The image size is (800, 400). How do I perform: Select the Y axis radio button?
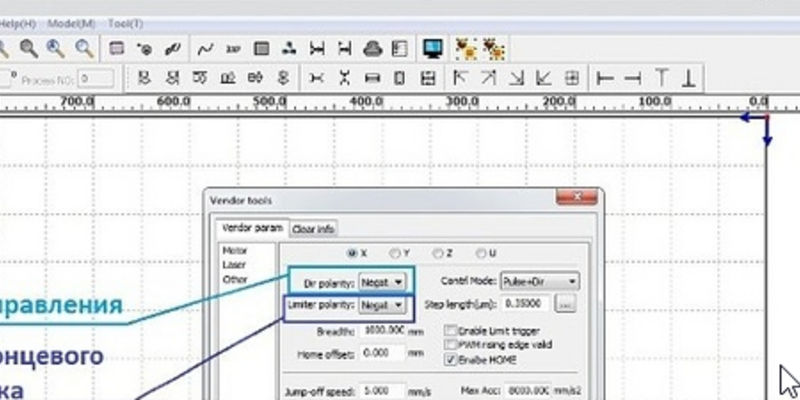(x=397, y=254)
